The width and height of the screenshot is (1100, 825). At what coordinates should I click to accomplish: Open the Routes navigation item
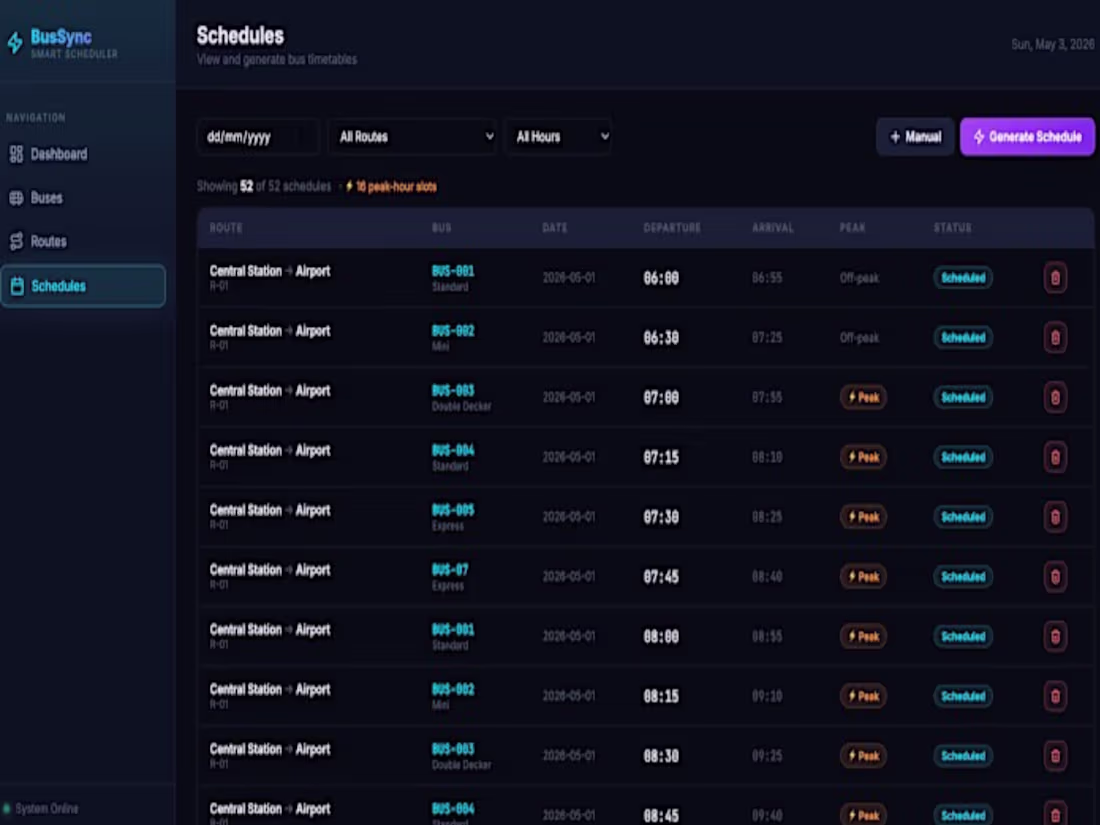[x=83, y=241]
